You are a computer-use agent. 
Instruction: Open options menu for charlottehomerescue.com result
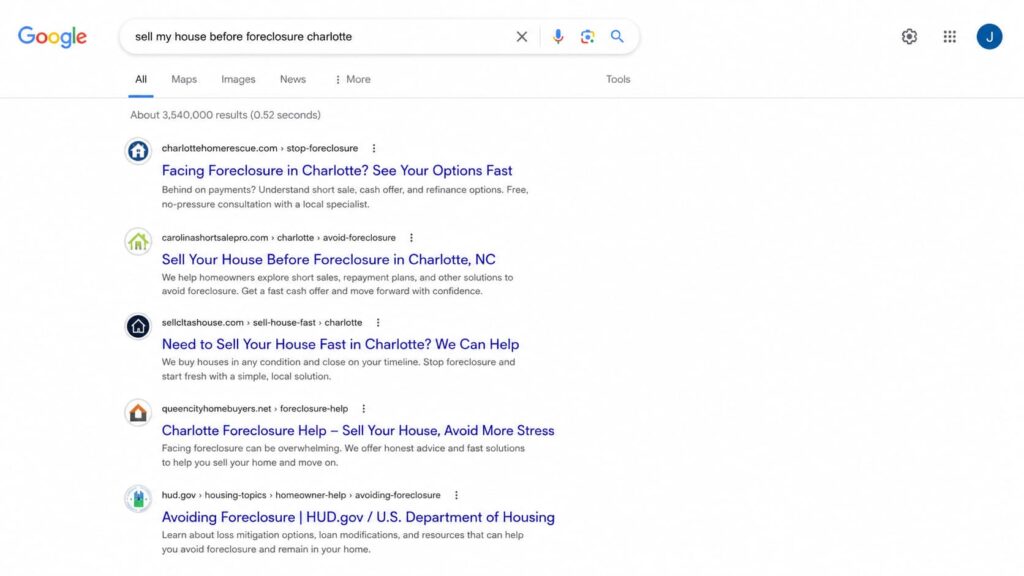tap(374, 148)
